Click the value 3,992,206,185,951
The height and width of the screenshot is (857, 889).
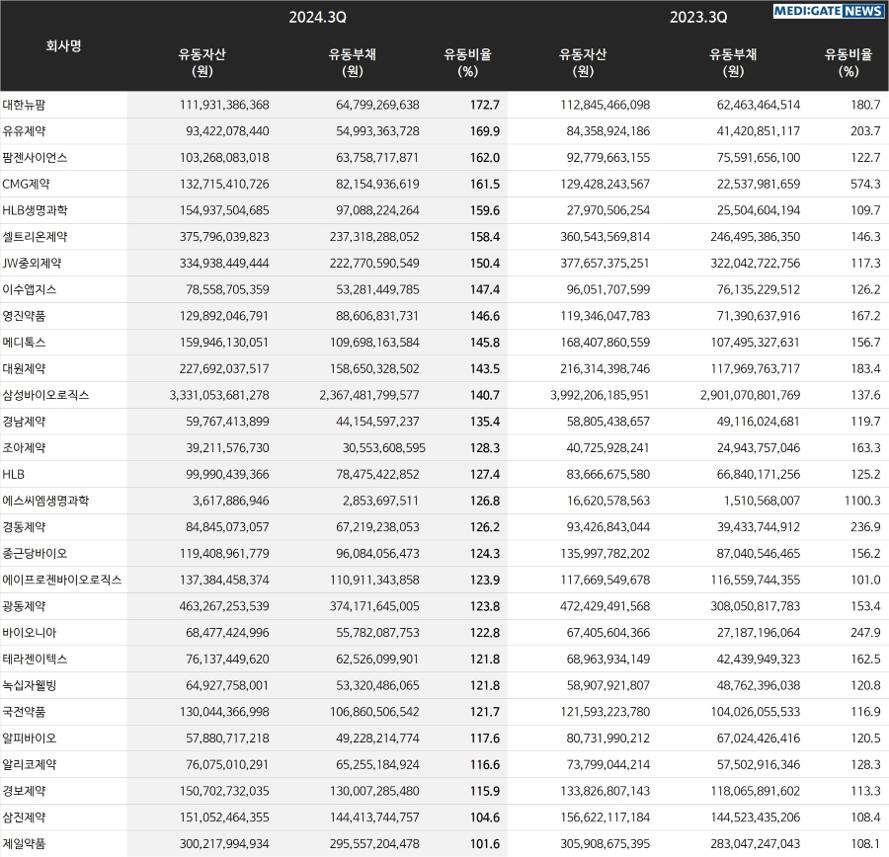click(x=600, y=395)
